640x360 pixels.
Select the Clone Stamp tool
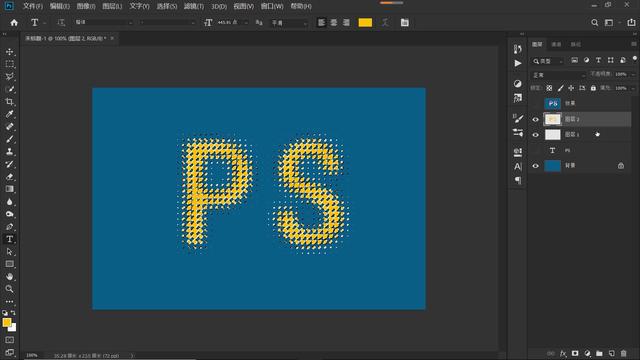[x=9, y=151]
